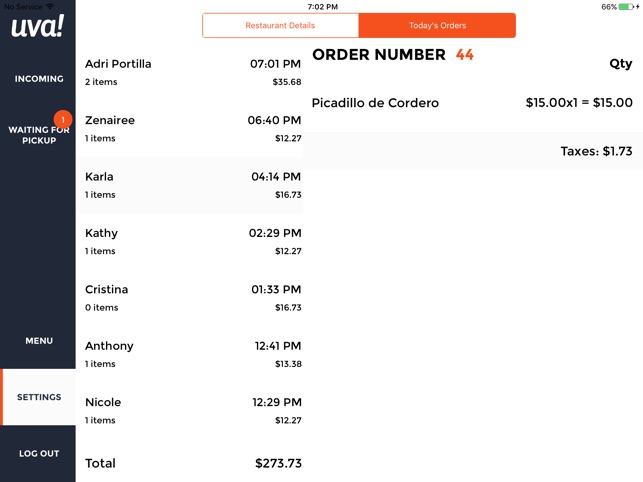Screen dimensions: 643x482
Task: Select Nicole's 12:29 PM order
Action: point(192,410)
